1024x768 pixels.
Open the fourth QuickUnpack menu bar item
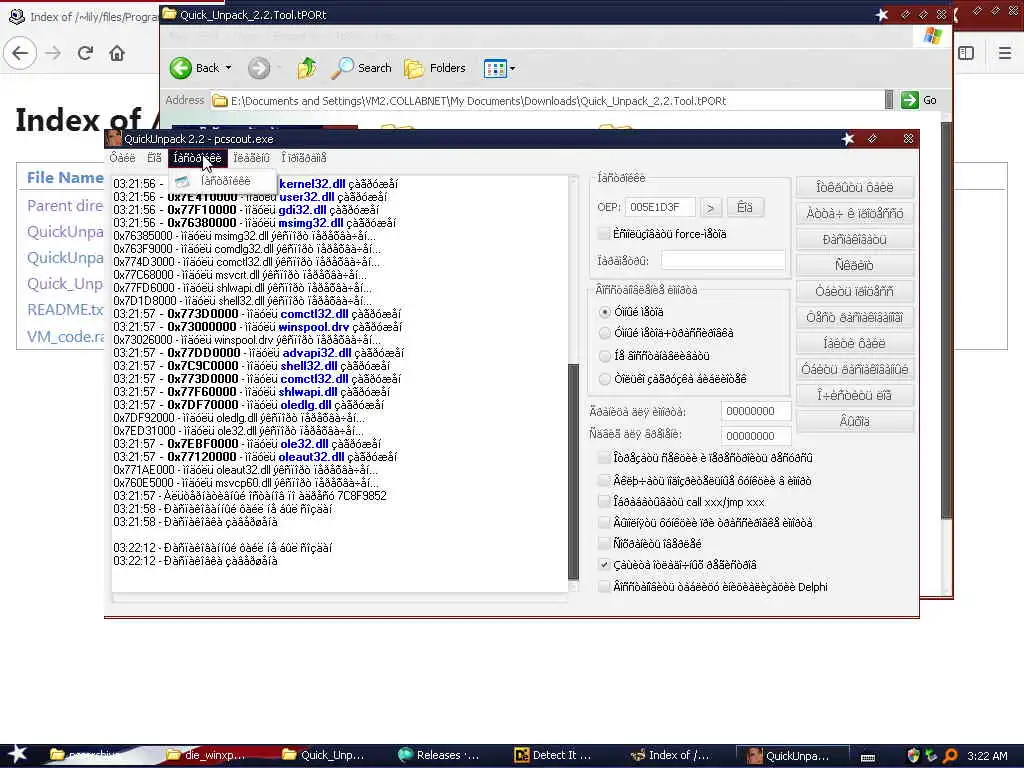pyautogui.click(x=251, y=158)
